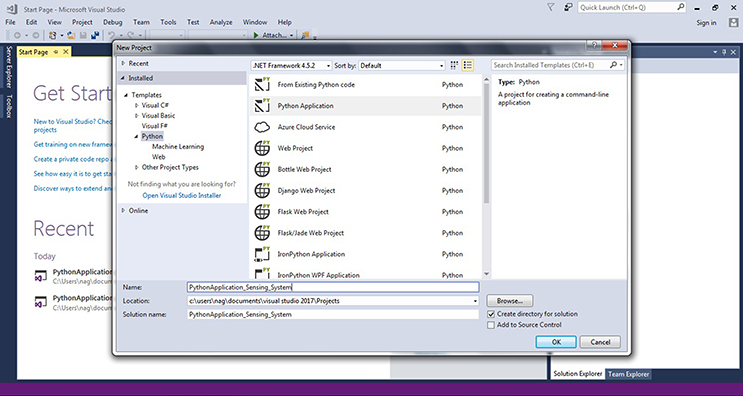Image resolution: width=743 pixels, height=396 pixels.
Task: Open the vertical Server Explorer tab
Action: [x=8, y=67]
